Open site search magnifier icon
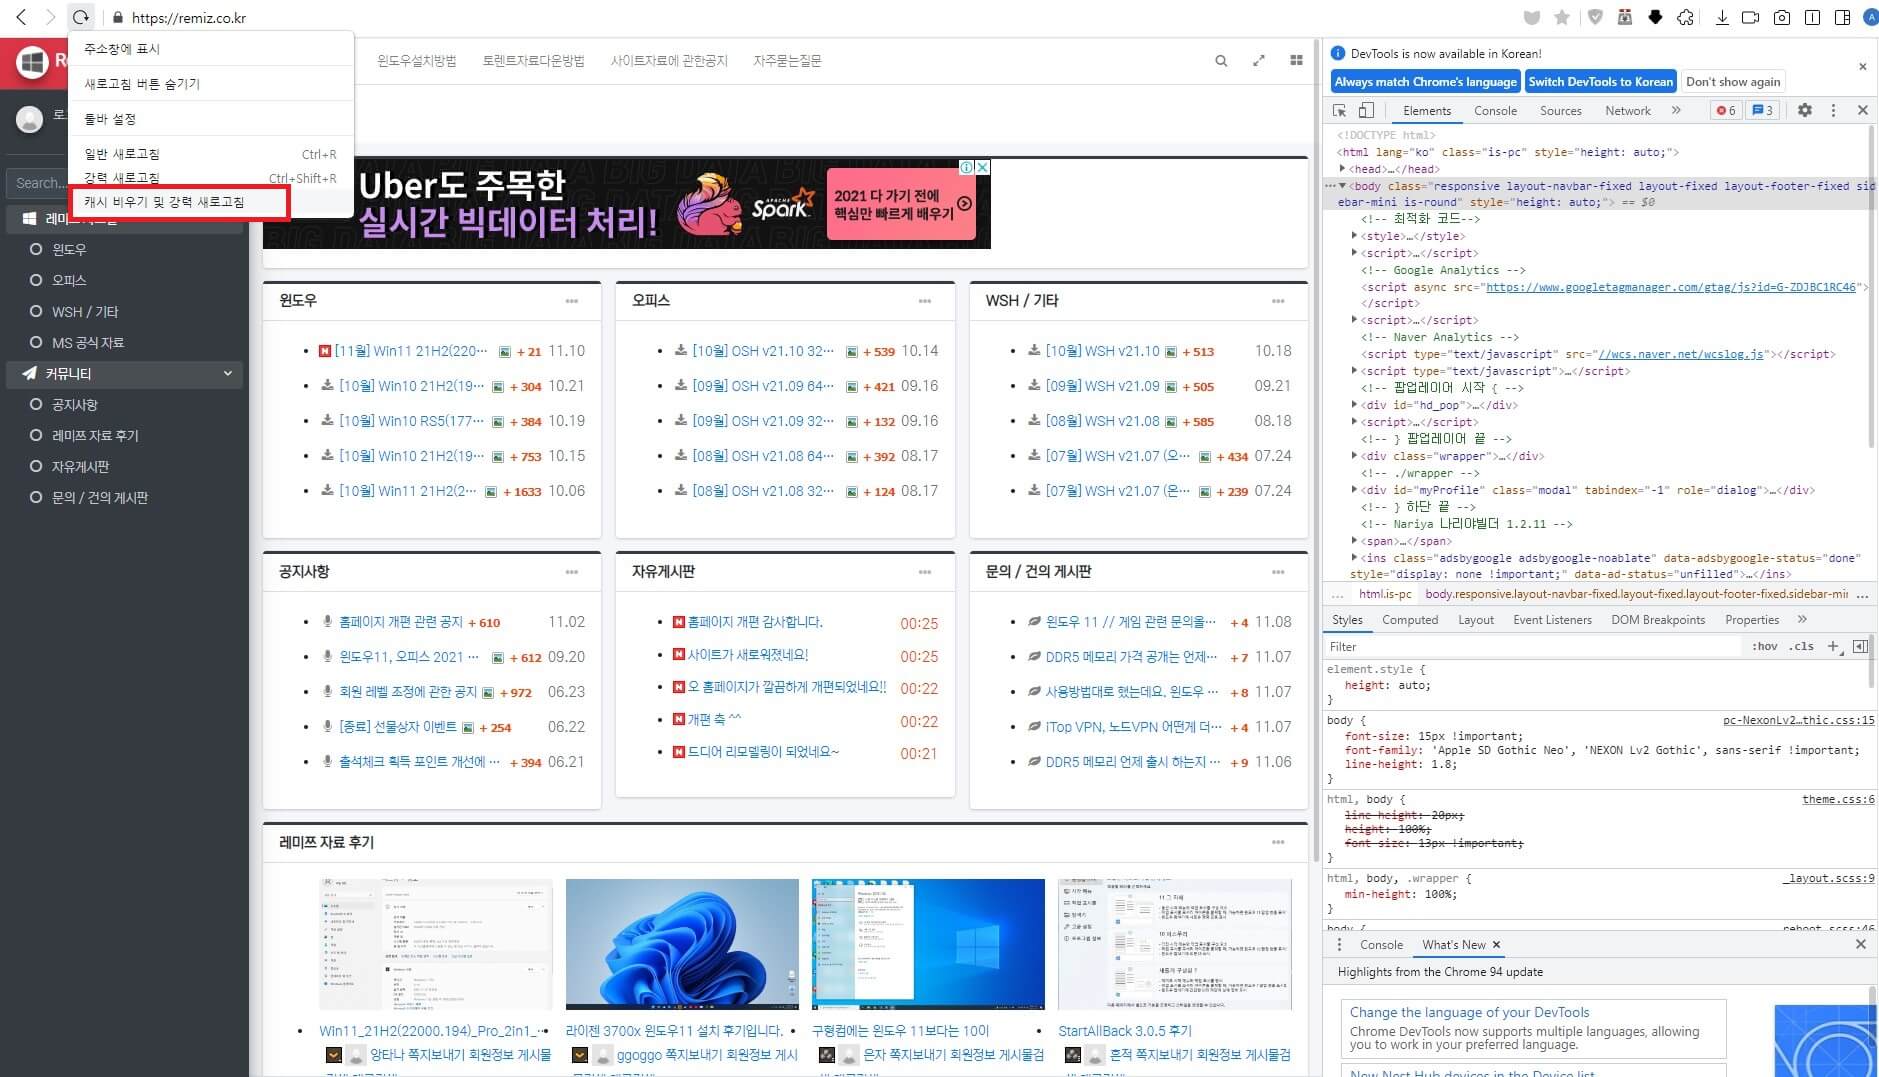The height and width of the screenshot is (1077, 1879). pyautogui.click(x=1221, y=61)
